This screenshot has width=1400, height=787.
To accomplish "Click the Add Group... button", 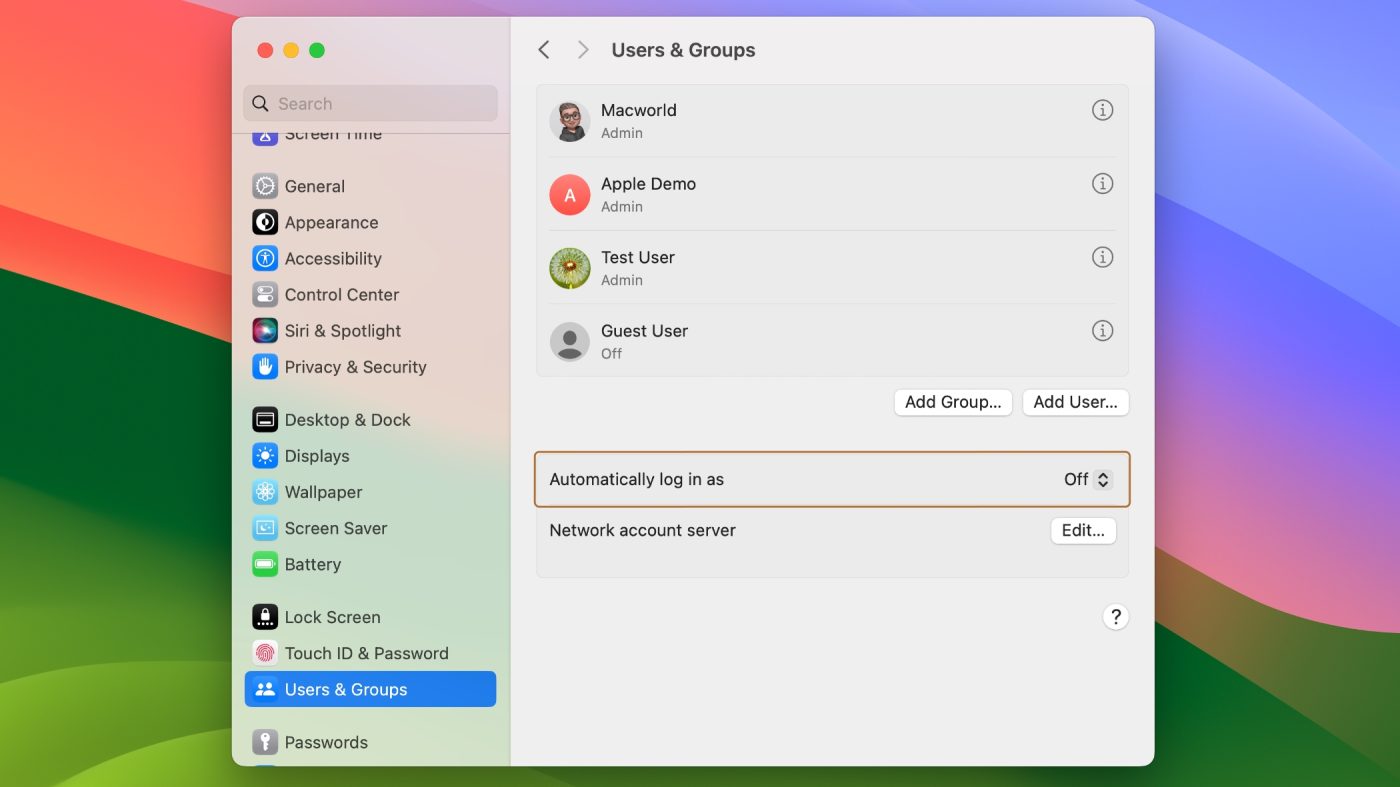I will (x=953, y=402).
